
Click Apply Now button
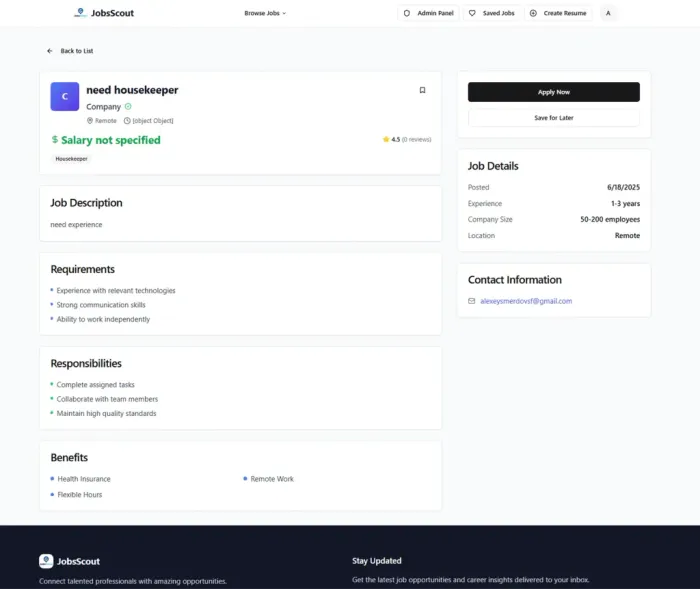coord(554,92)
